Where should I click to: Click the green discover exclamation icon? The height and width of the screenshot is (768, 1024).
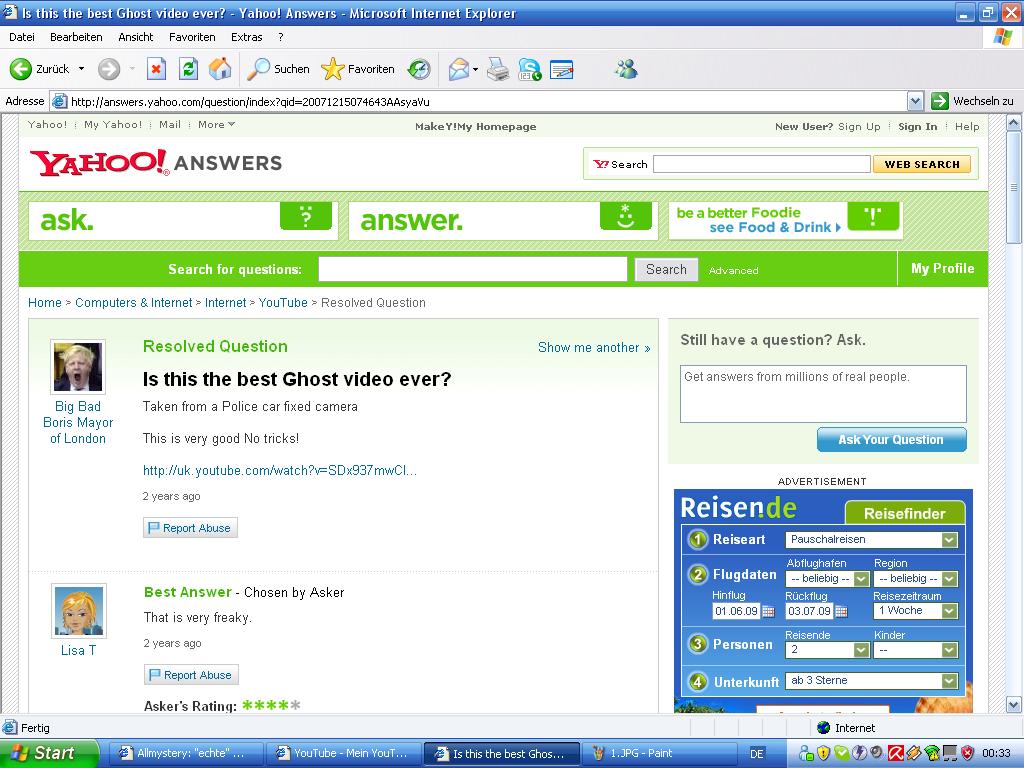873,216
